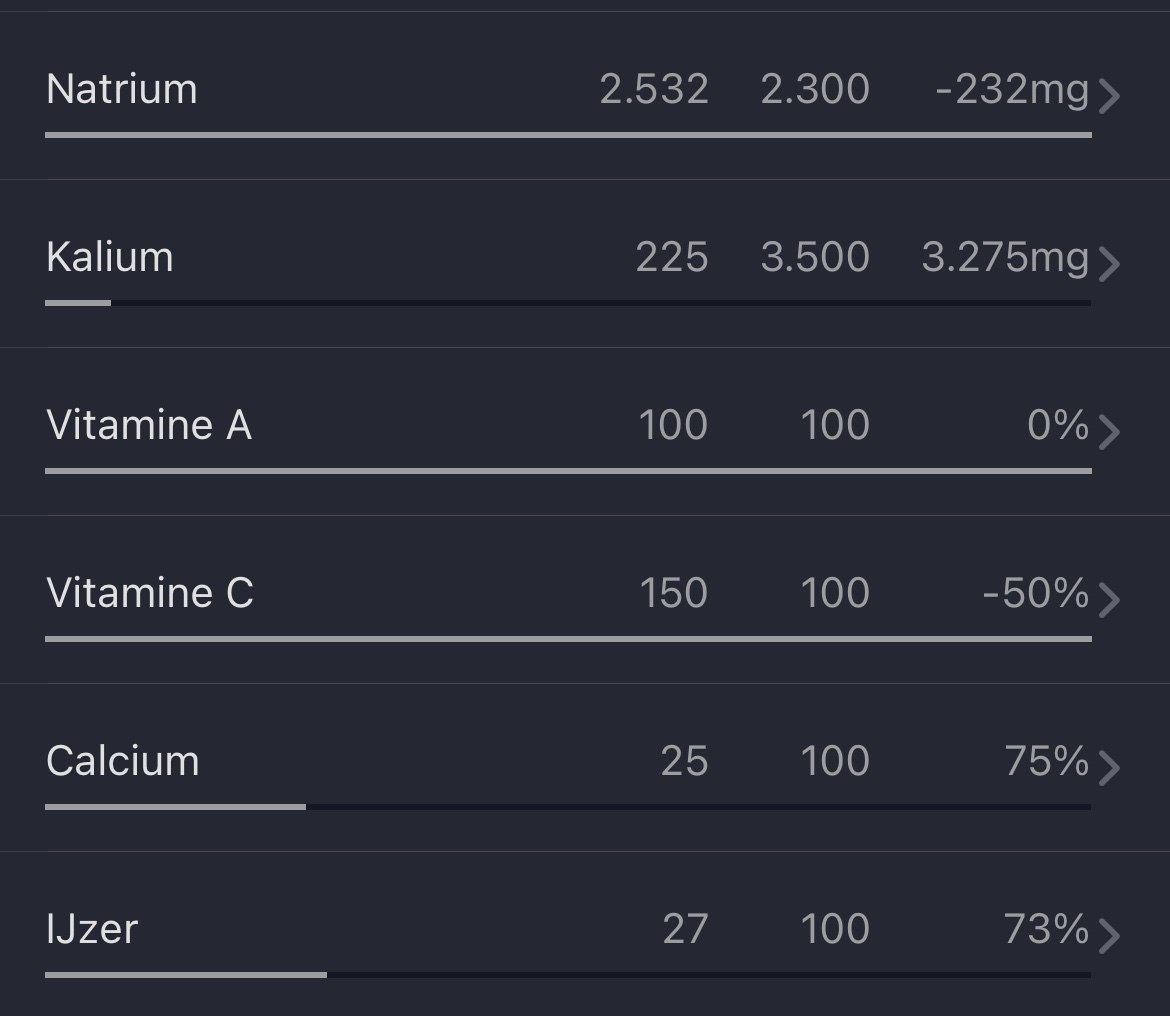Image resolution: width=1170 pixels, height=1016 pixels.
Task: Open IJzer details with its chevron
Action: pos(1108,936)
